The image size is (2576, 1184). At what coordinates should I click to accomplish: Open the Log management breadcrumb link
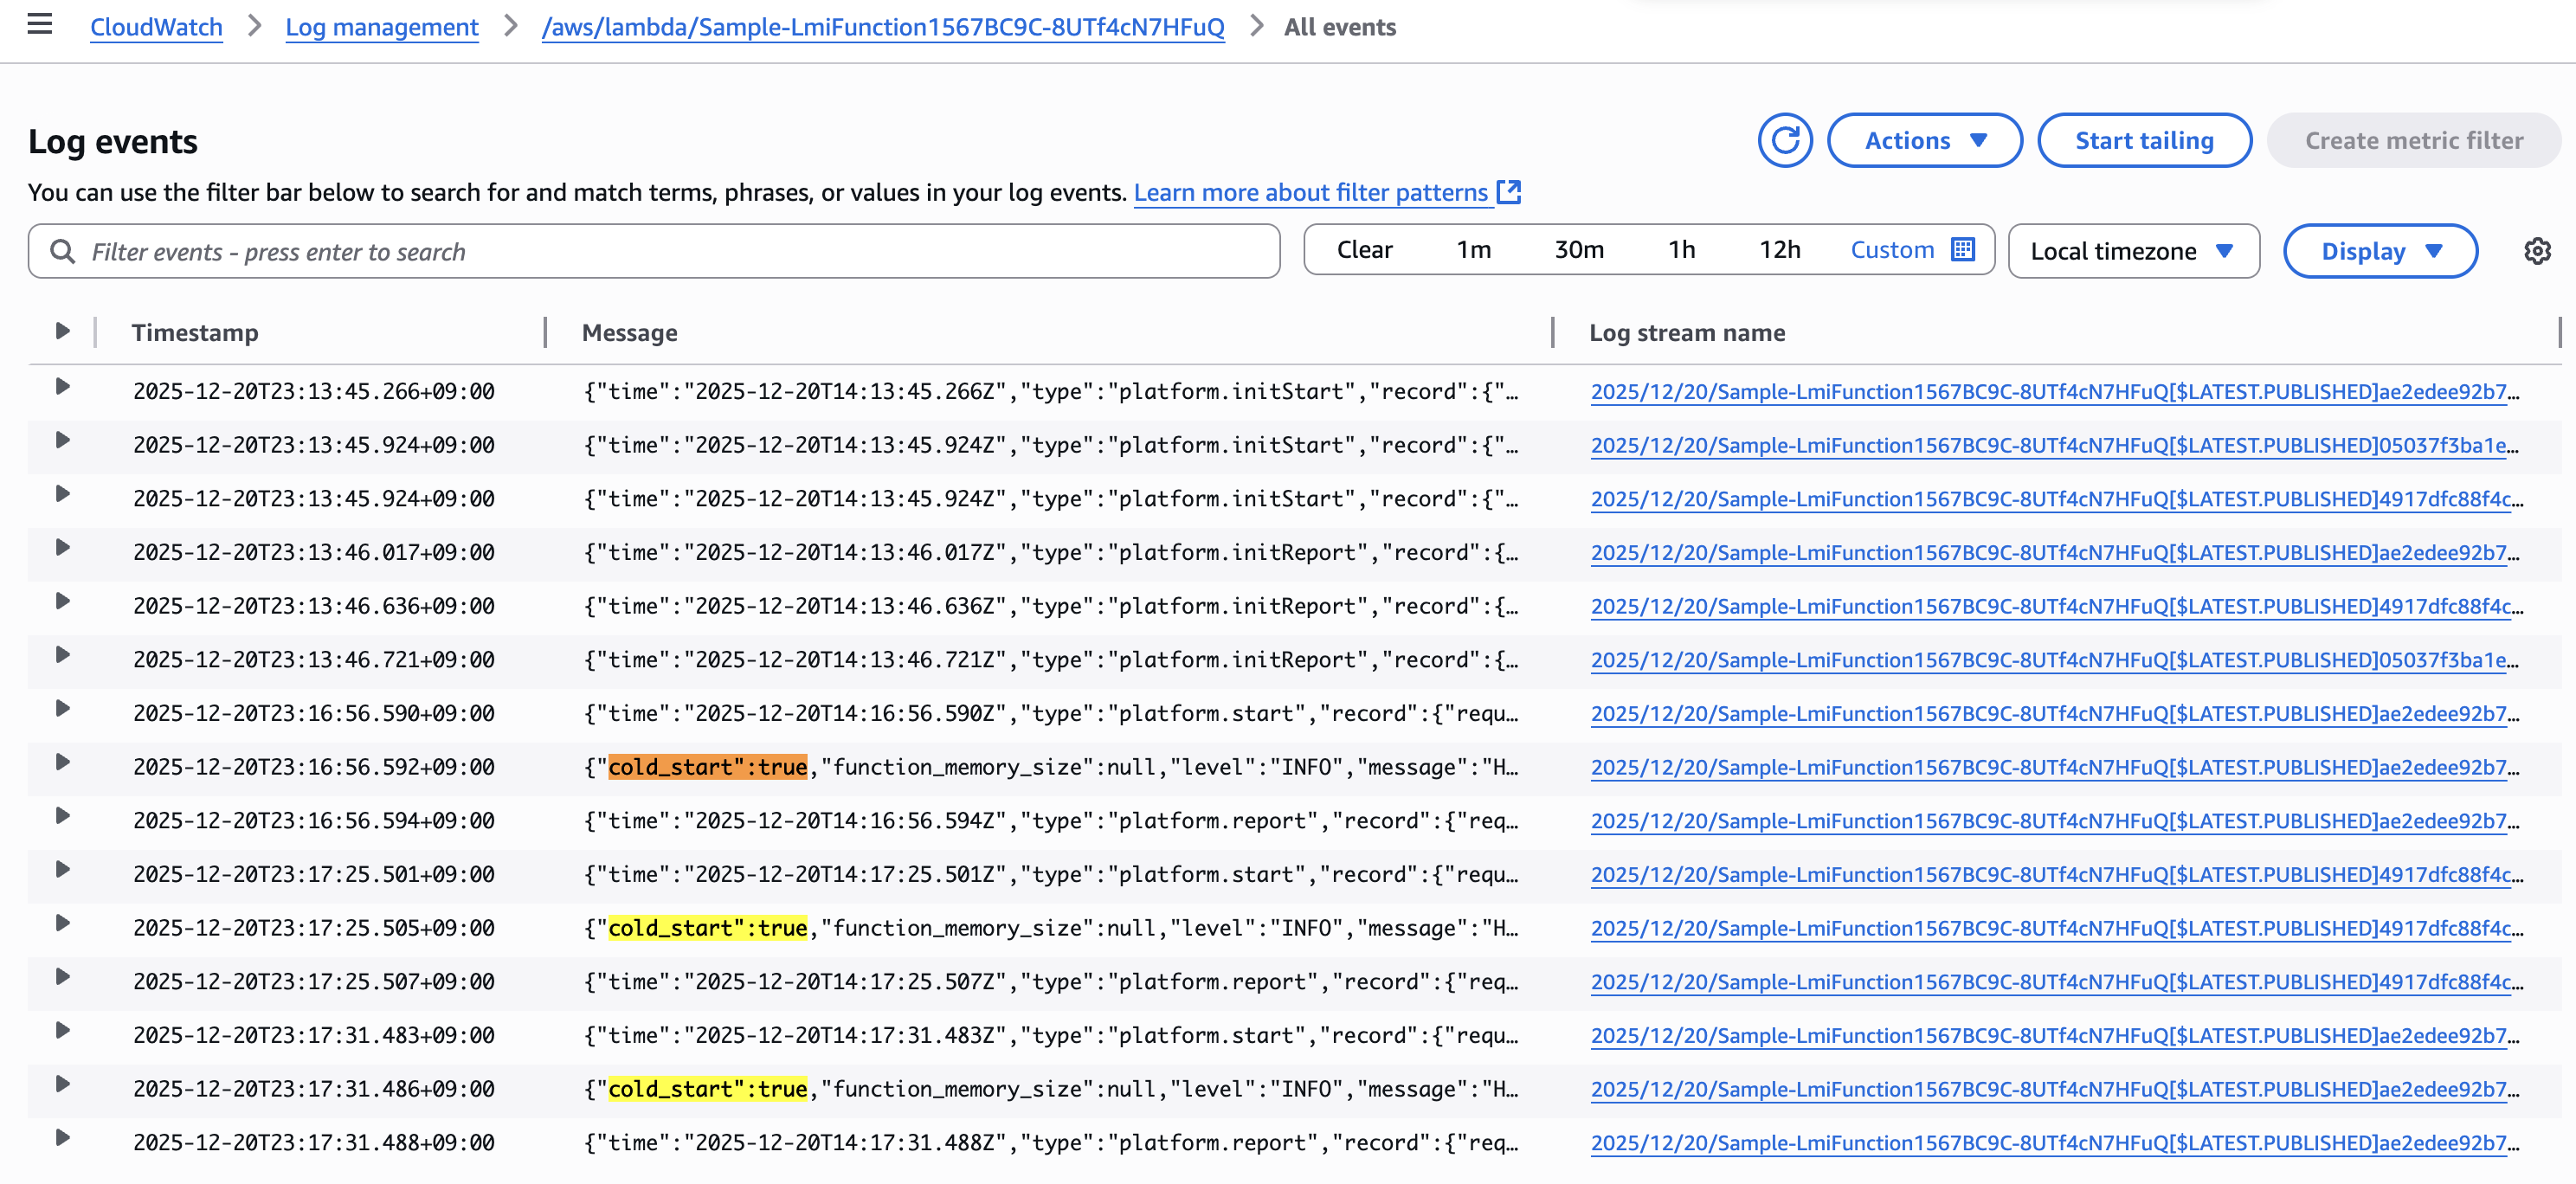coord(381,27)
